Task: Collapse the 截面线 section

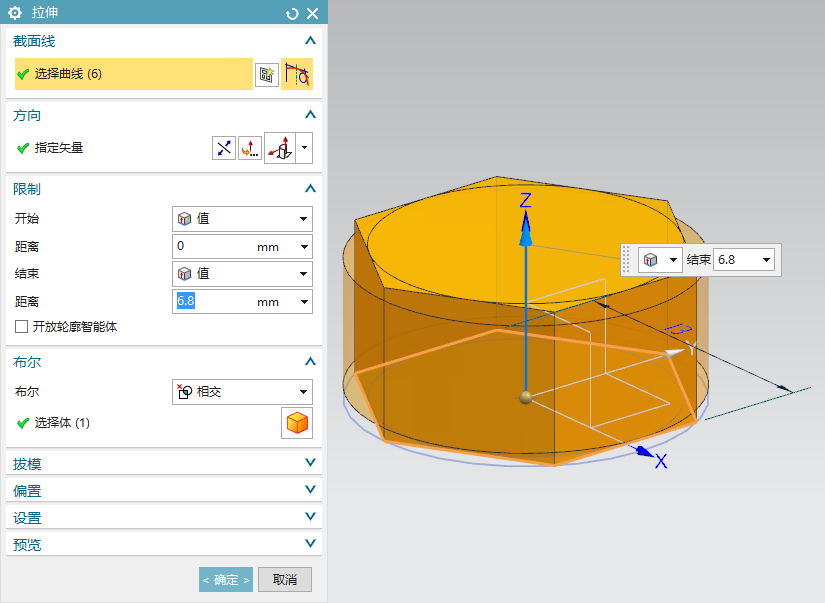Action: (310, 41)
